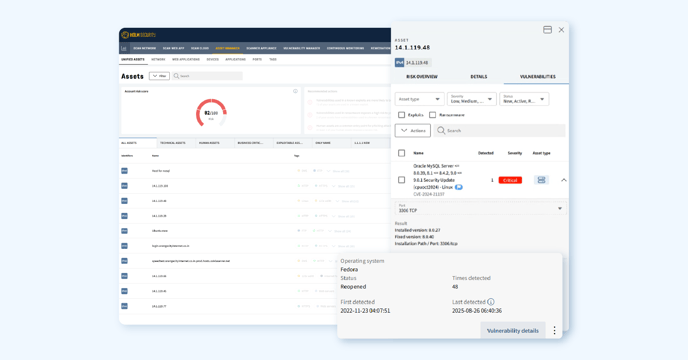Click the vulnerabilities Search field

coord(499,130)
